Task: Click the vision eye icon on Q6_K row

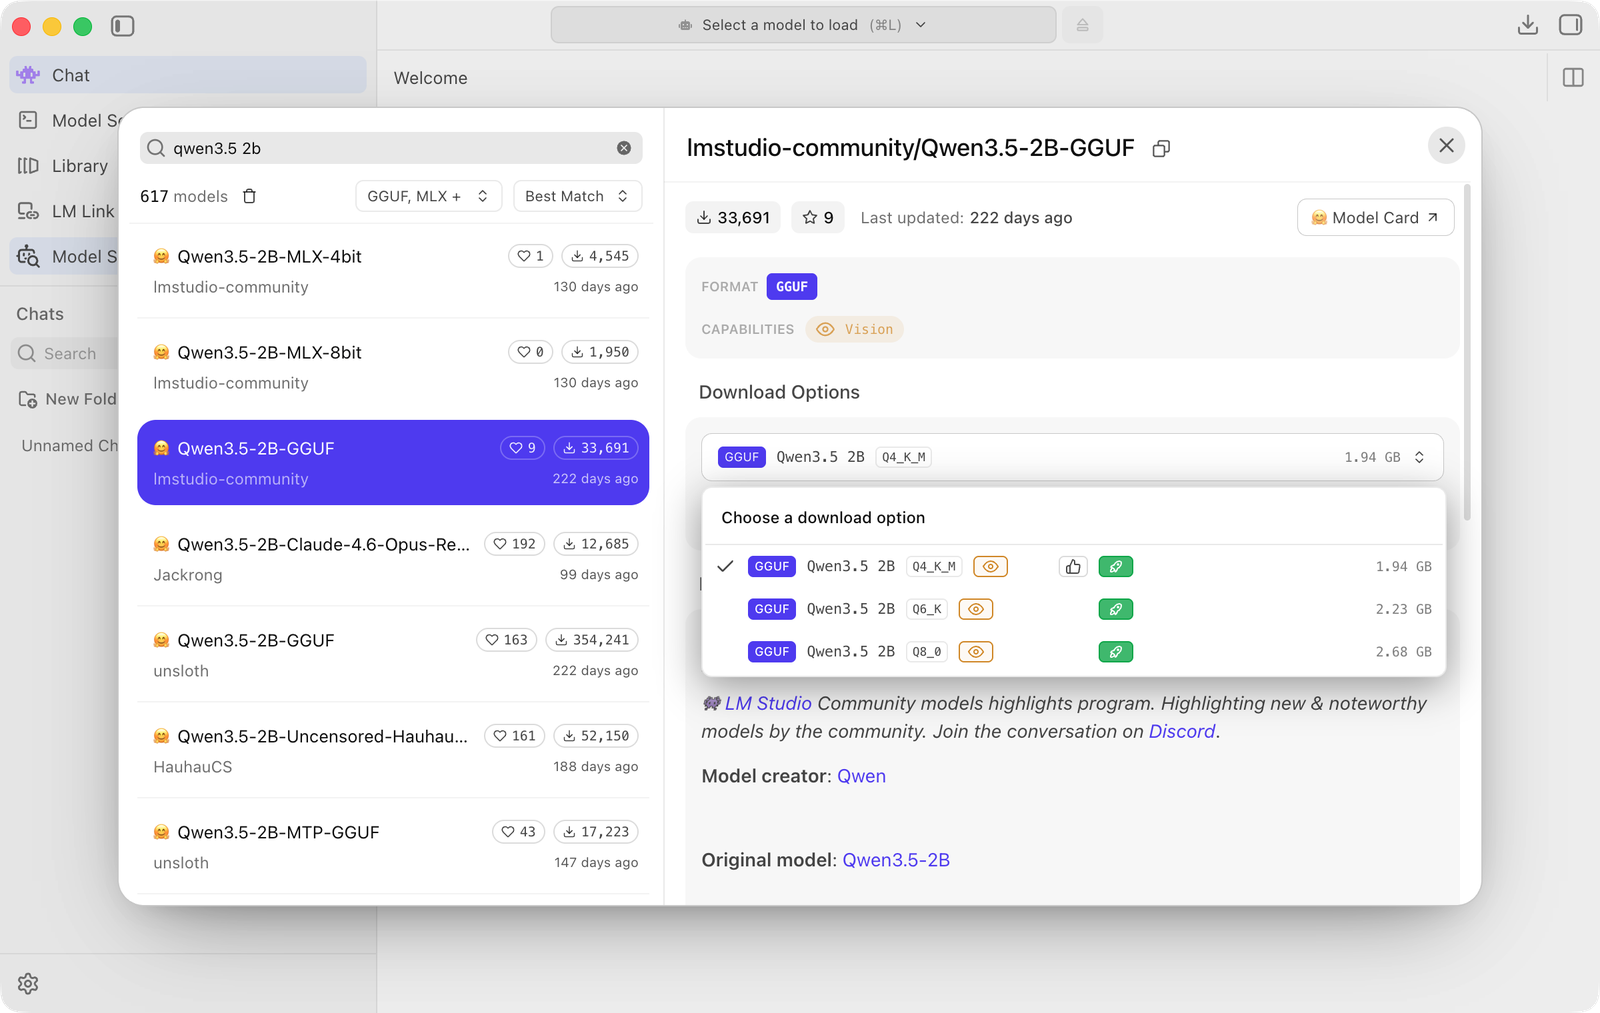Action: point(976,609)
